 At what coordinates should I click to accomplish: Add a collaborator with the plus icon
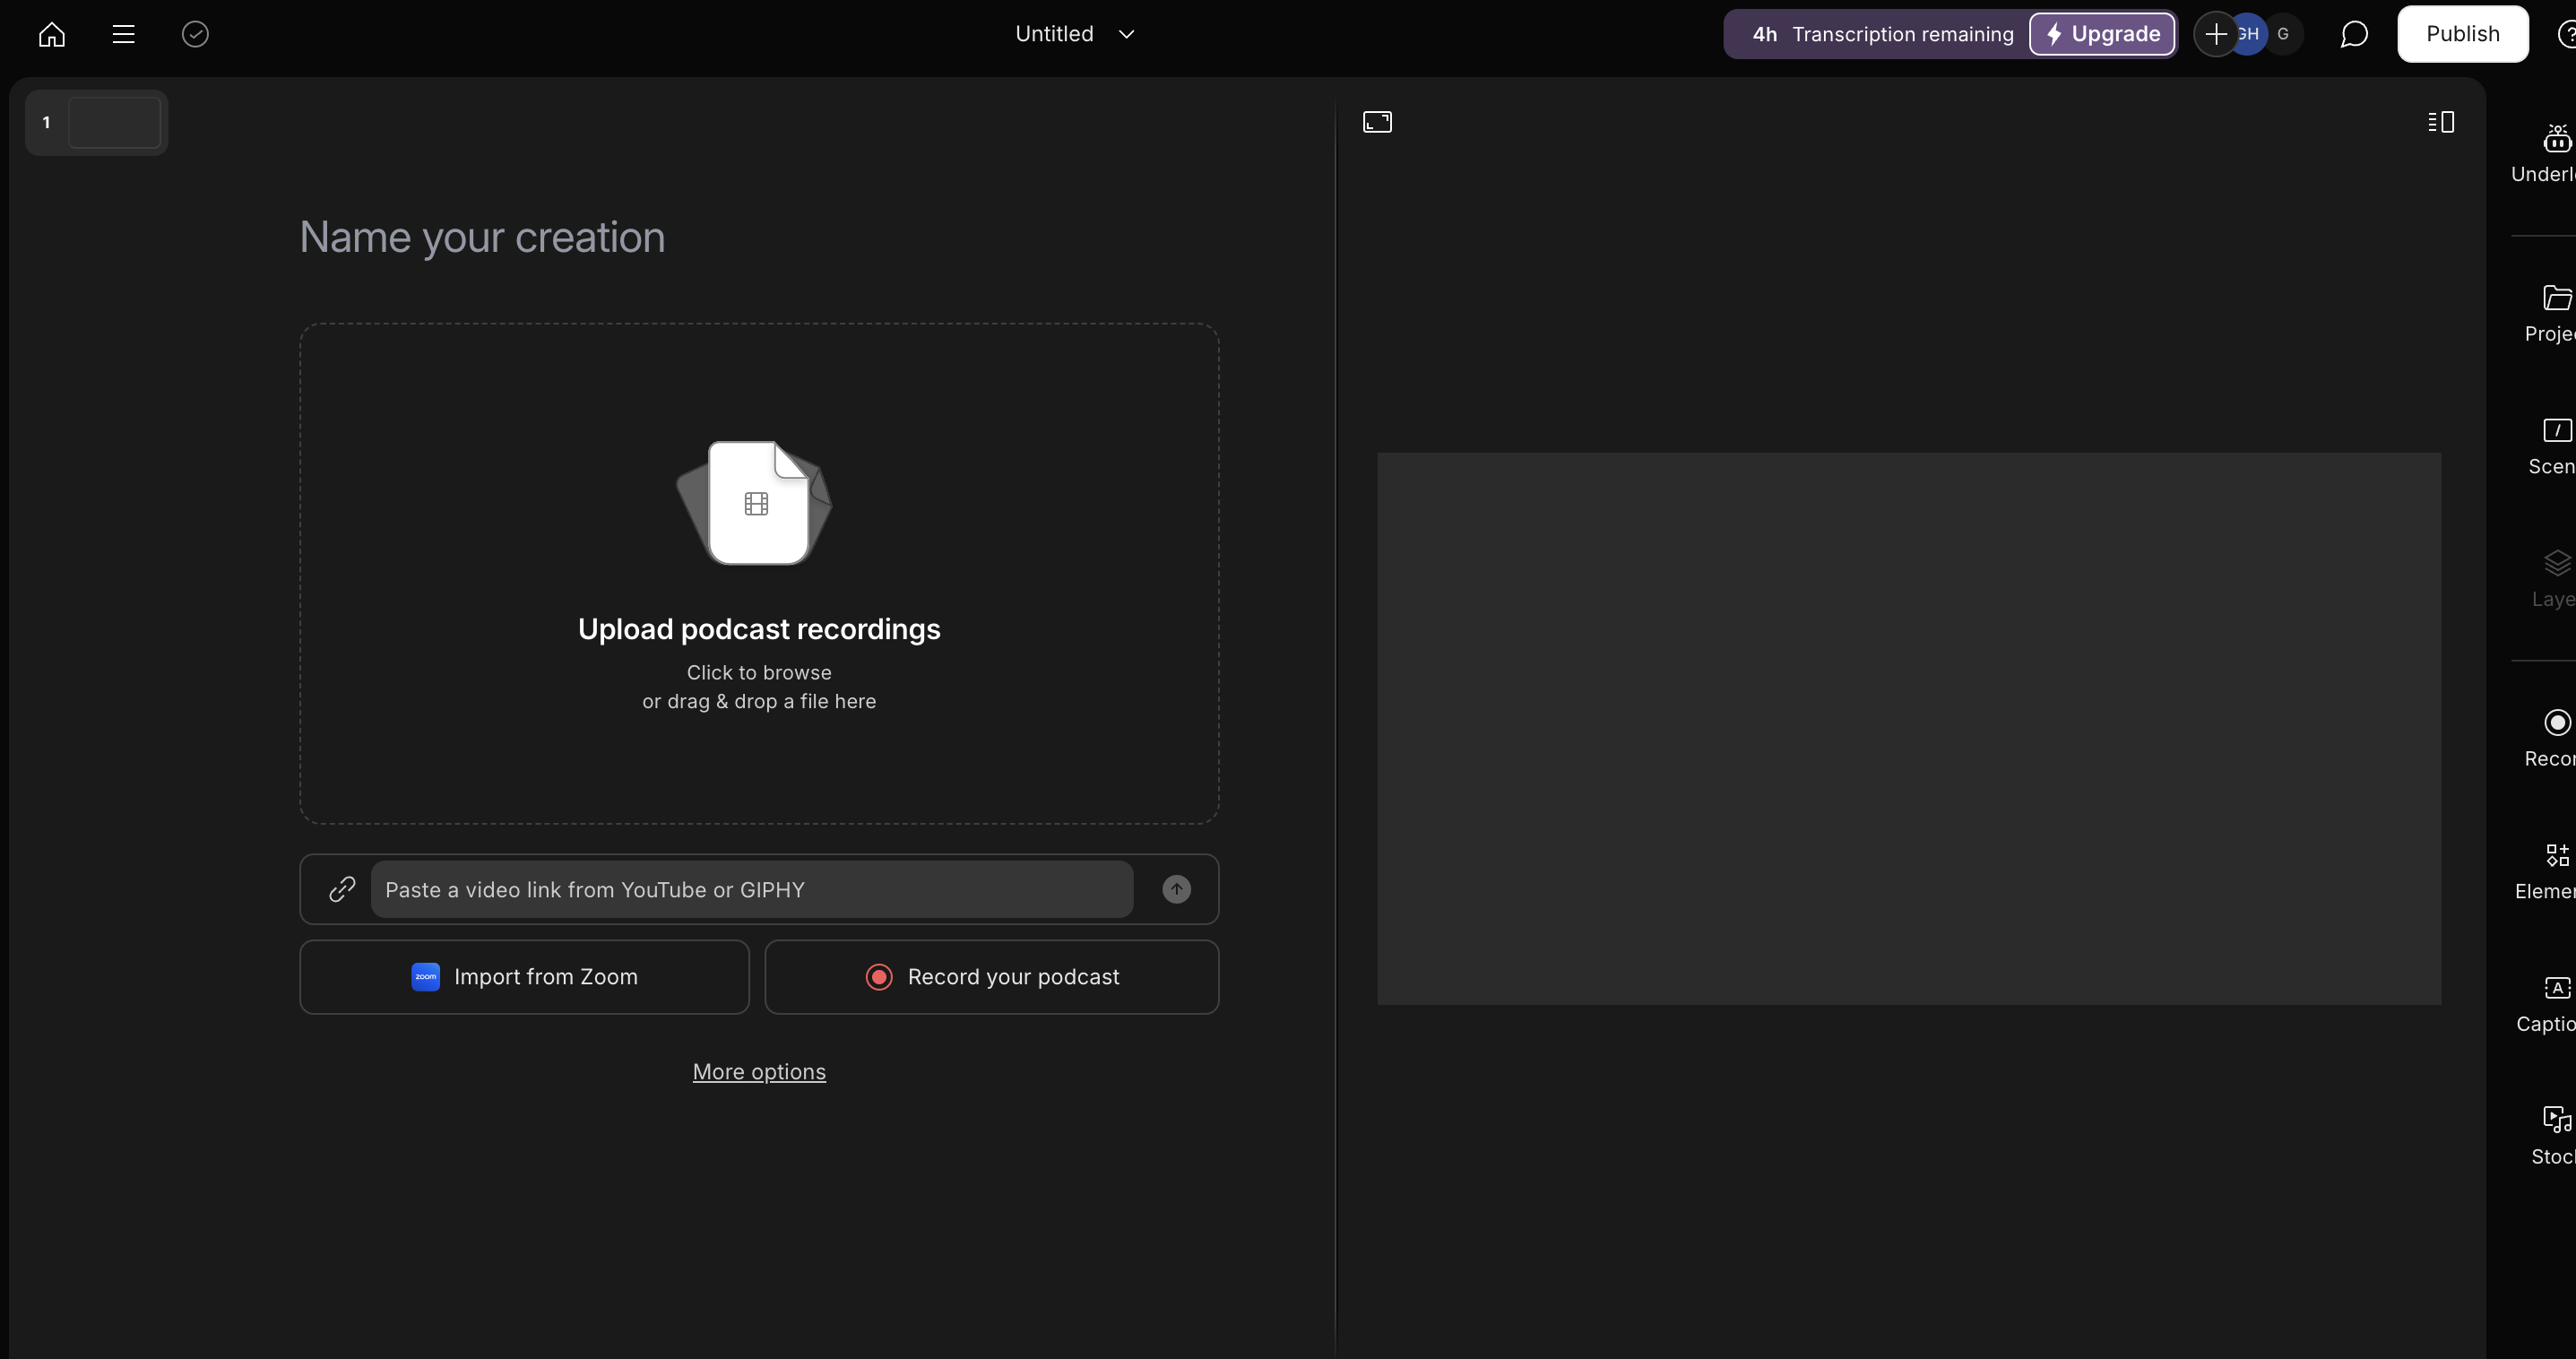2215,34
